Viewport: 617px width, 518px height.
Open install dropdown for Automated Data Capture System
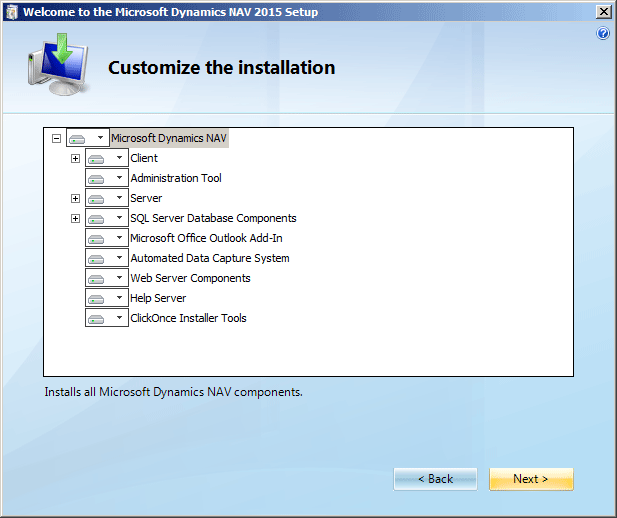107,258
